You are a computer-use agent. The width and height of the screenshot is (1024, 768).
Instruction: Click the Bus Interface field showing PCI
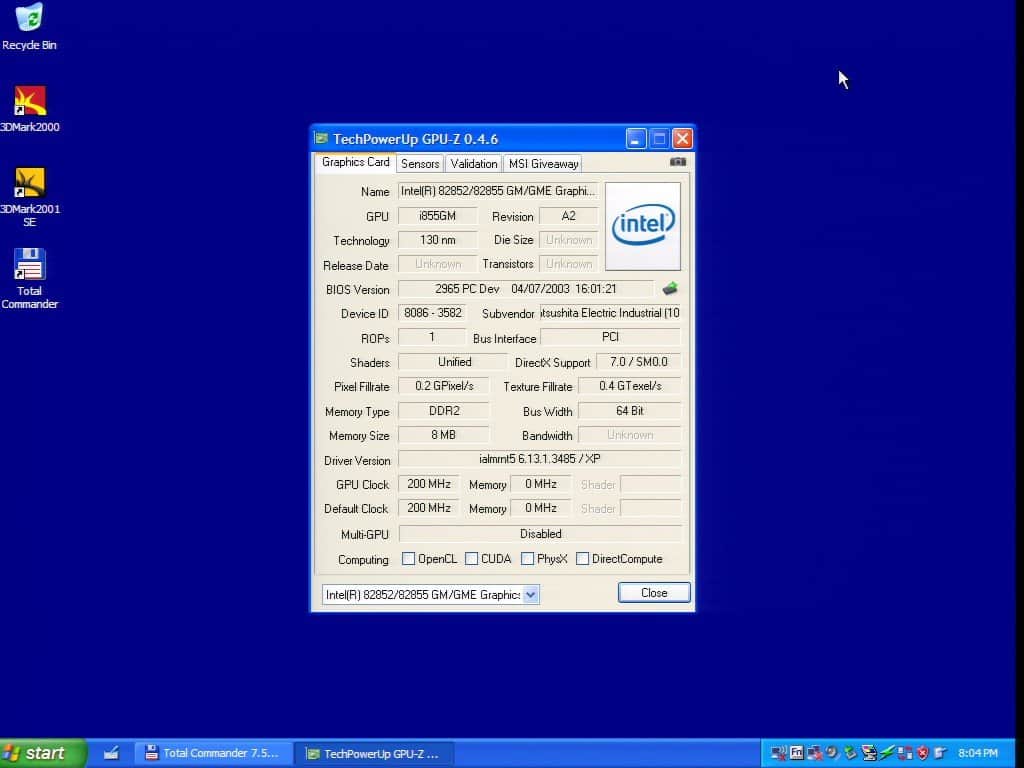[610, 336]
